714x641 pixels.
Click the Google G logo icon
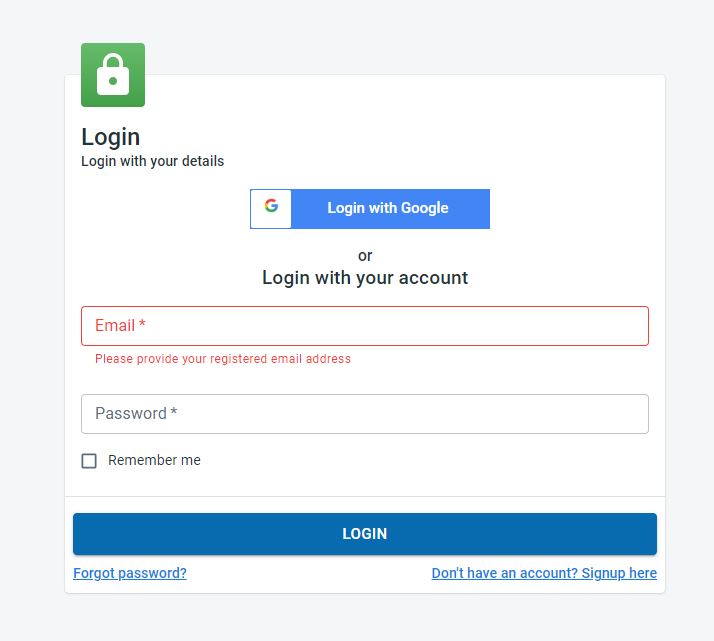tap(271, 207)
